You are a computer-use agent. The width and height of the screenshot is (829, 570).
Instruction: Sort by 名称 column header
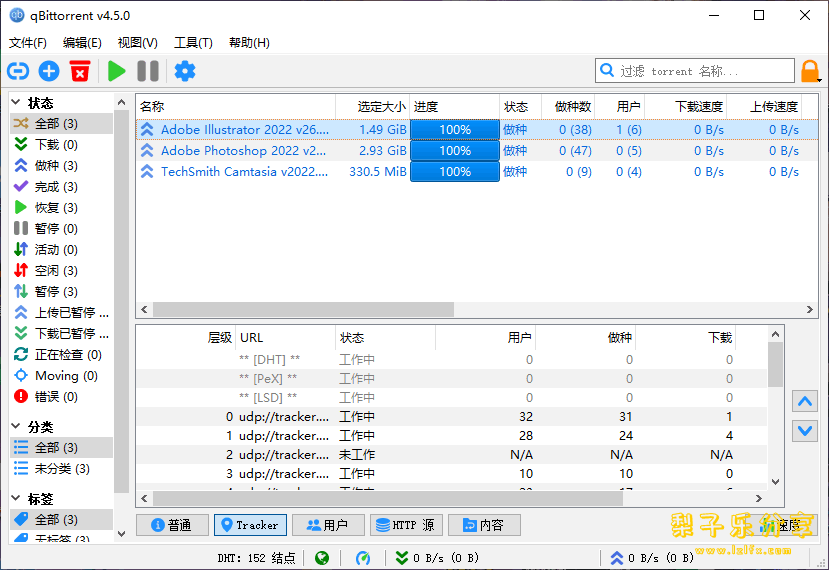[236, 107]
